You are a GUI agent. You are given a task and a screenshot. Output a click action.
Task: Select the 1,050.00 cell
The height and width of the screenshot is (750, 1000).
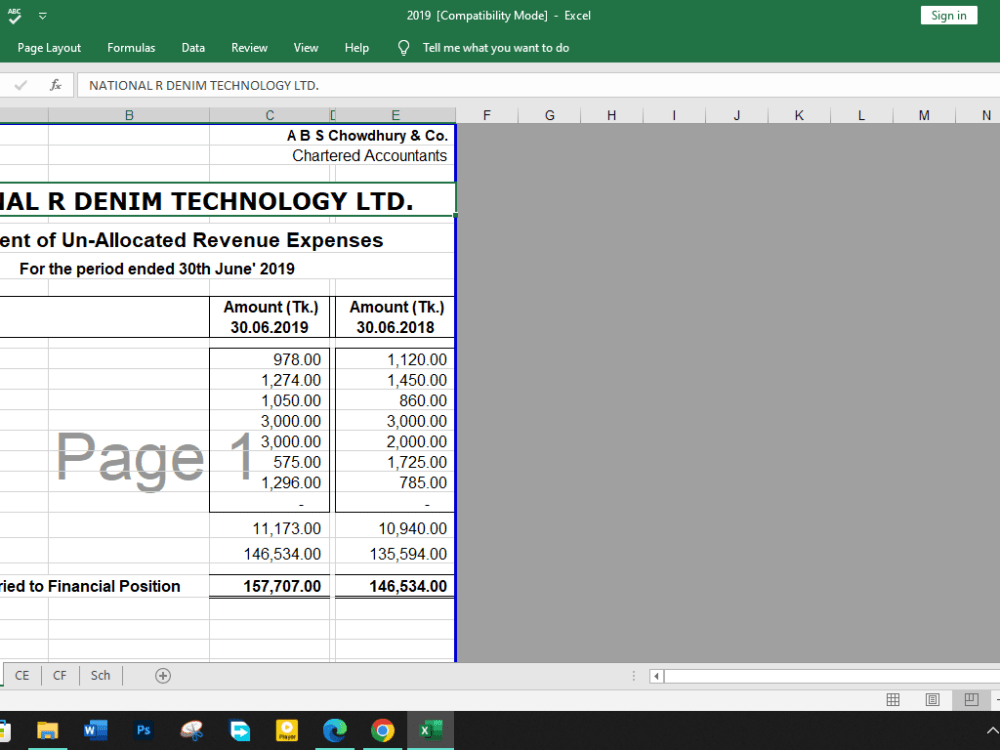pyautogui.click(x=270, y=401)
